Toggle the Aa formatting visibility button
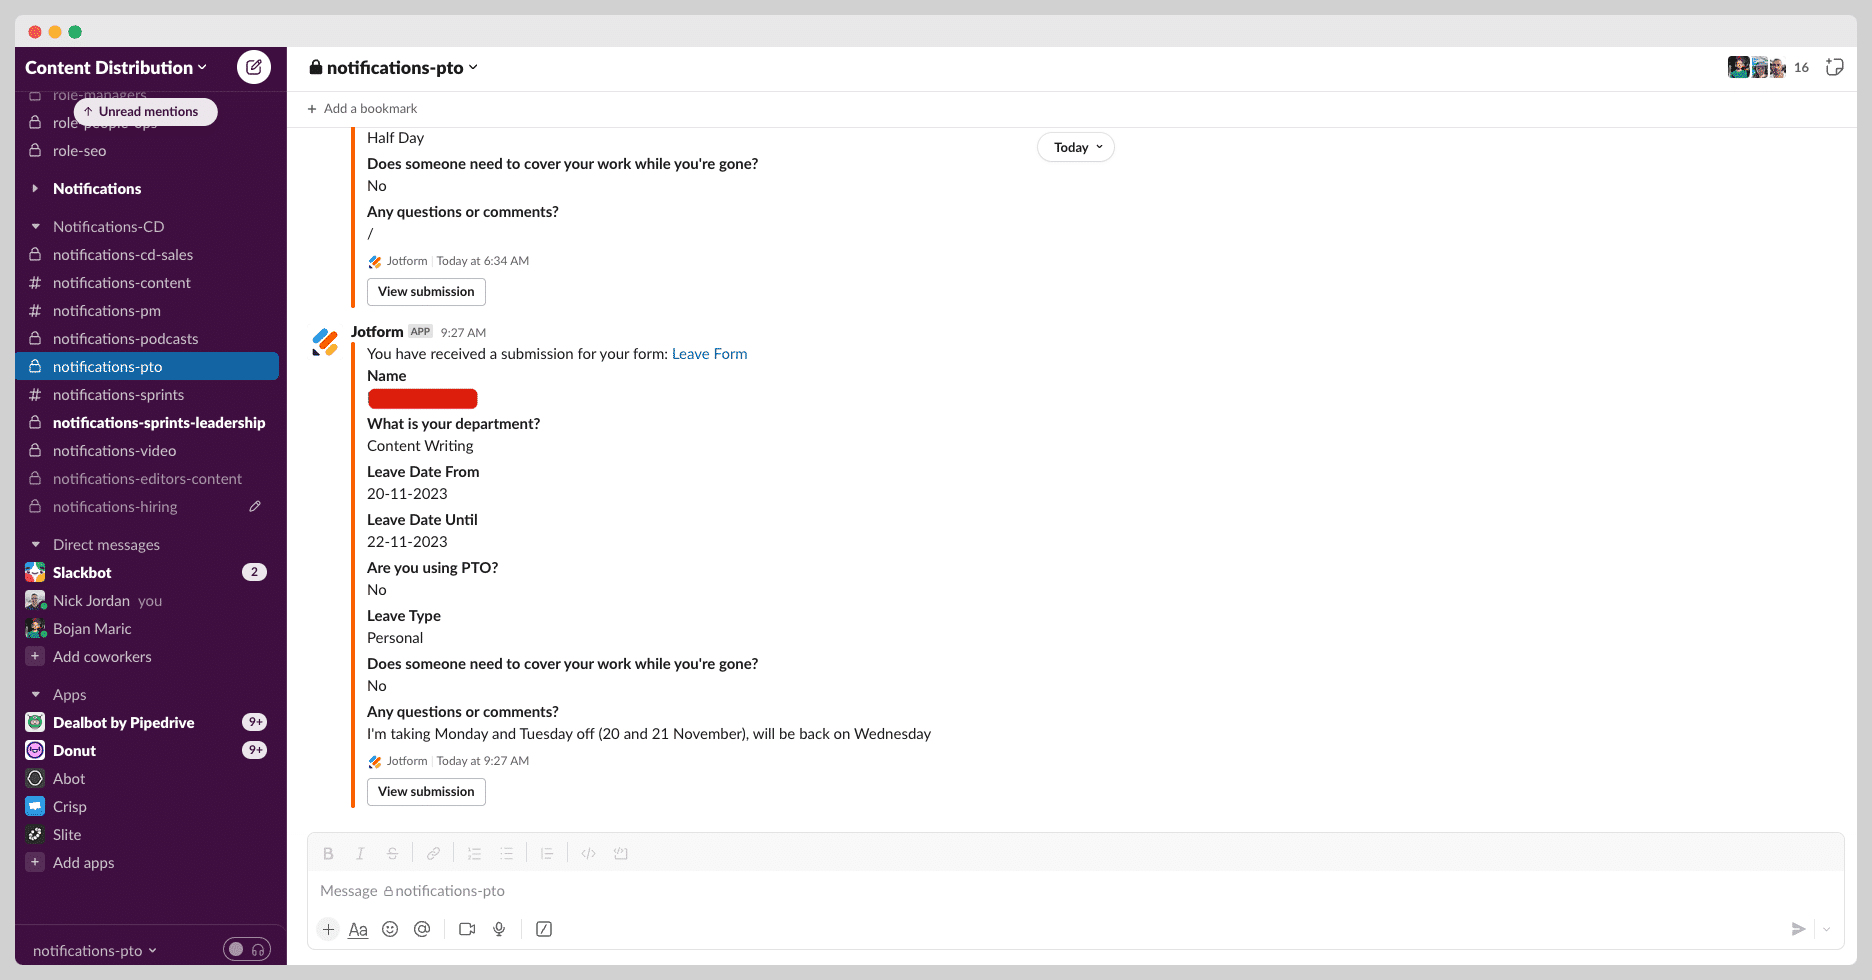This screenshot has width=1872, height=980. (x=358, y=929)
